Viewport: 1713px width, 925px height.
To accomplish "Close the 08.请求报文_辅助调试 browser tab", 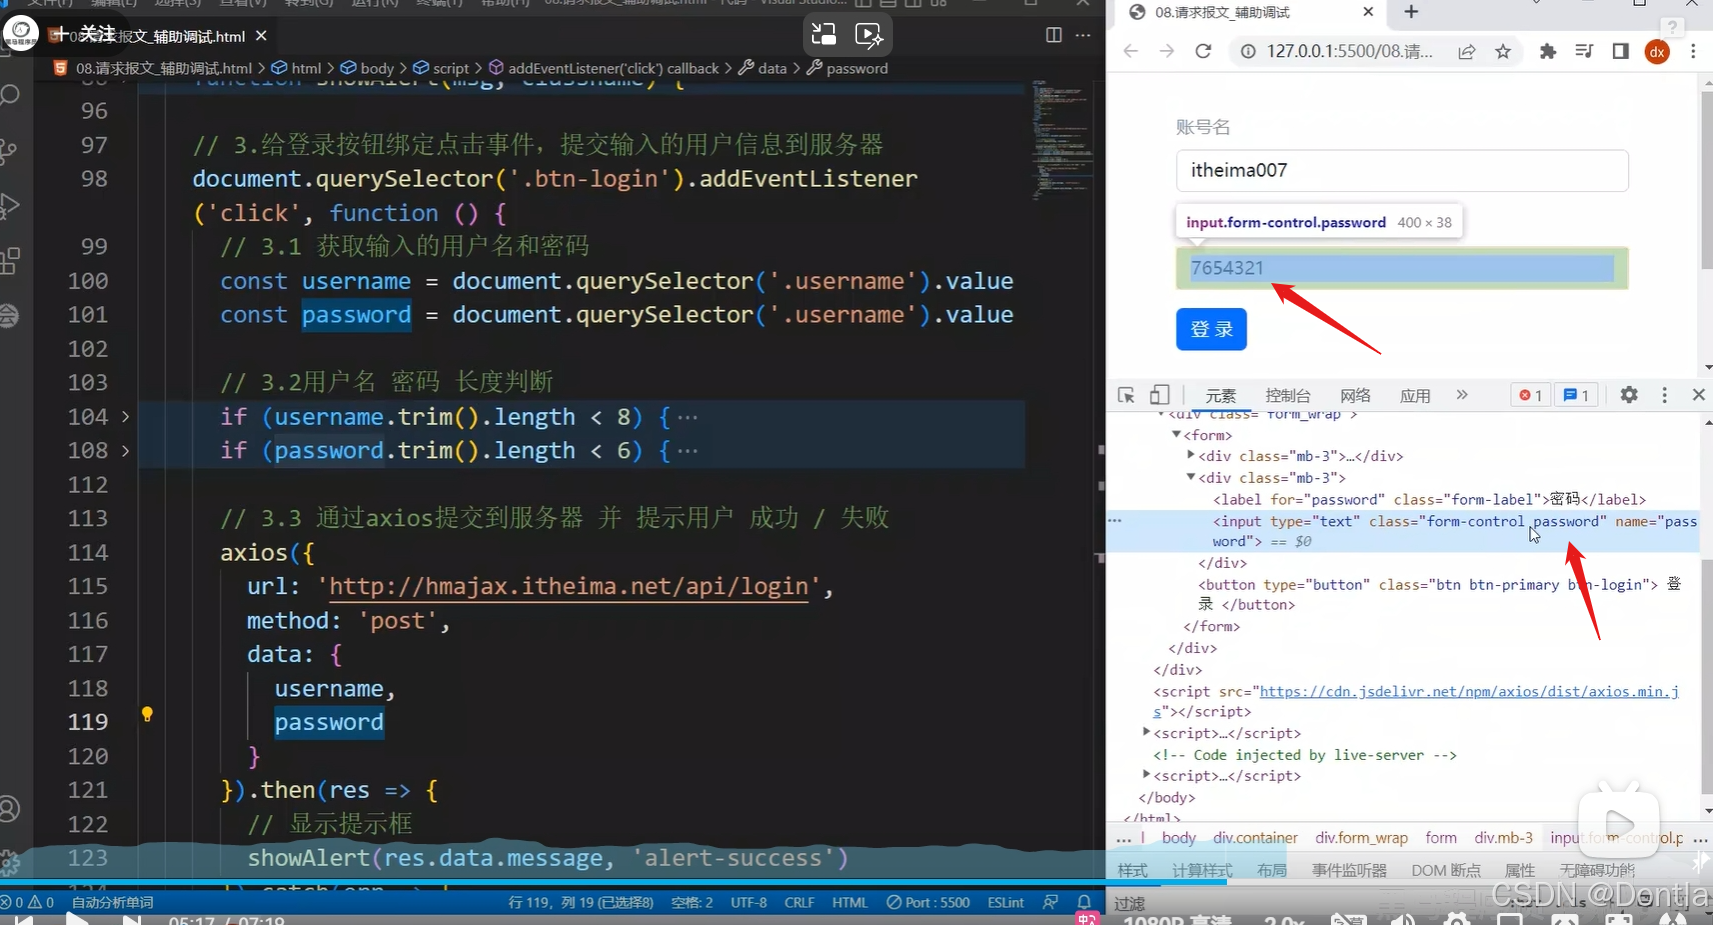I will click(1368, 12).
